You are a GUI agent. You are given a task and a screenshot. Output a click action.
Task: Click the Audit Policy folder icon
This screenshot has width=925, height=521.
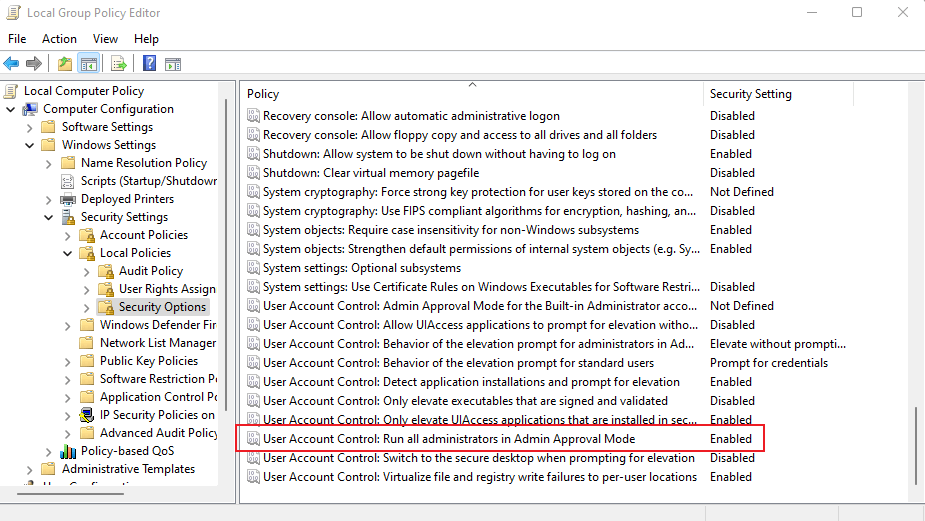(106, 271)
